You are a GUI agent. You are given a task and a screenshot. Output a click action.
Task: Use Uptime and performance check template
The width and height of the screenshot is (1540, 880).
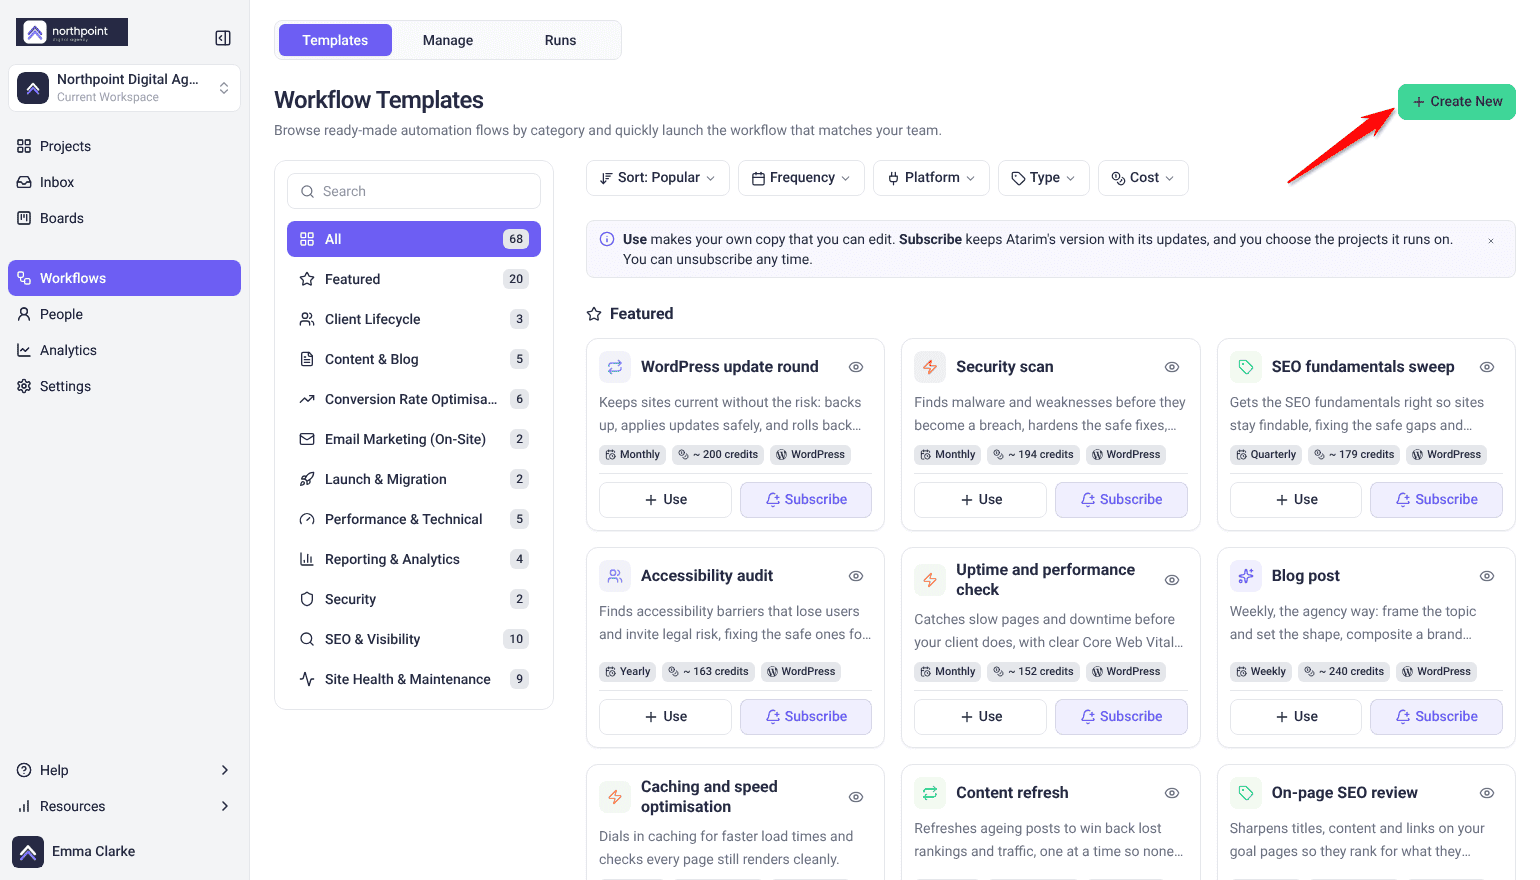click(980, 717)
